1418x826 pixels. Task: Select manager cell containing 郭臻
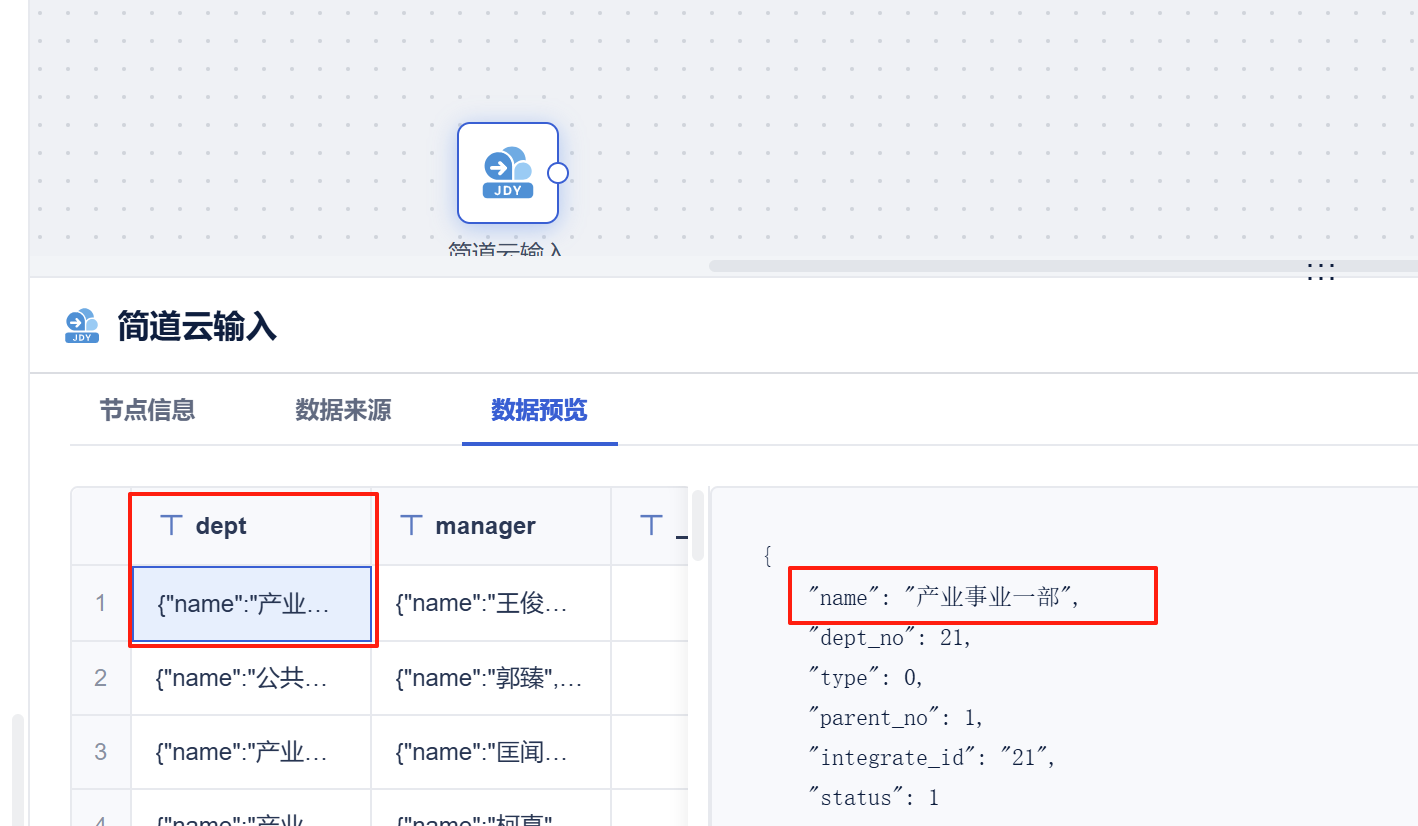click(491, 679)
